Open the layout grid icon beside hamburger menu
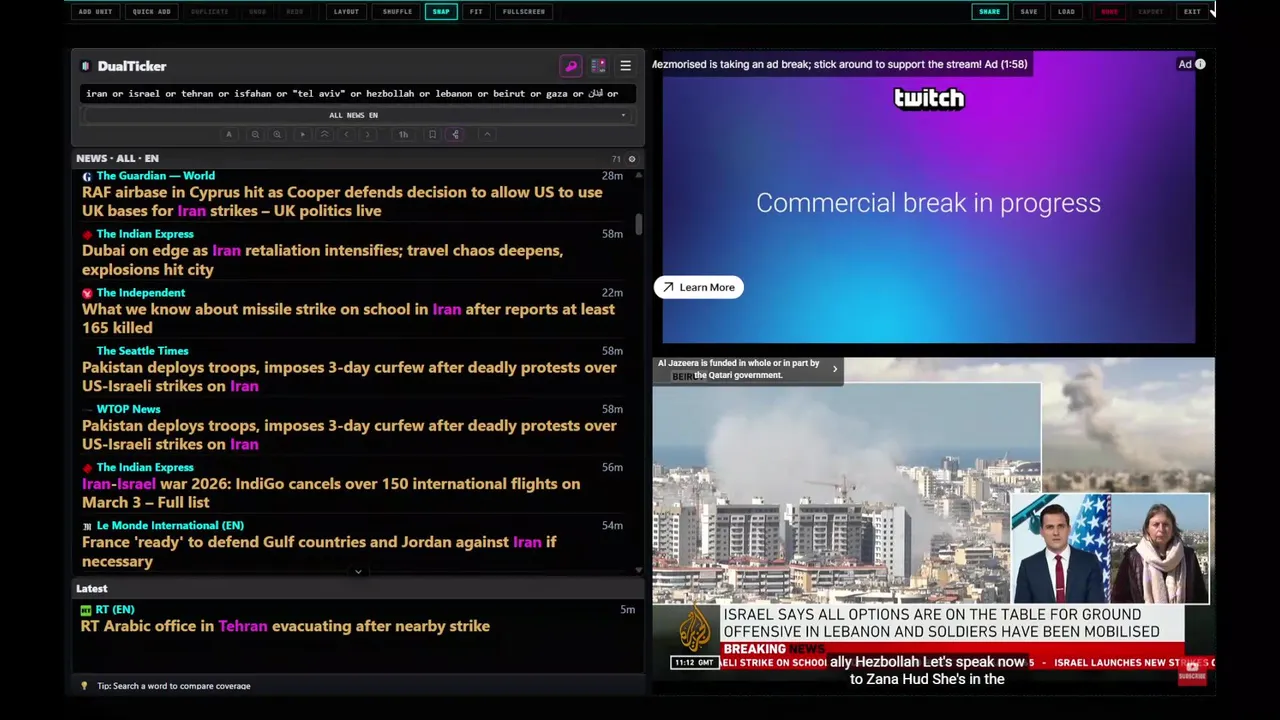 tap(598, 66)
